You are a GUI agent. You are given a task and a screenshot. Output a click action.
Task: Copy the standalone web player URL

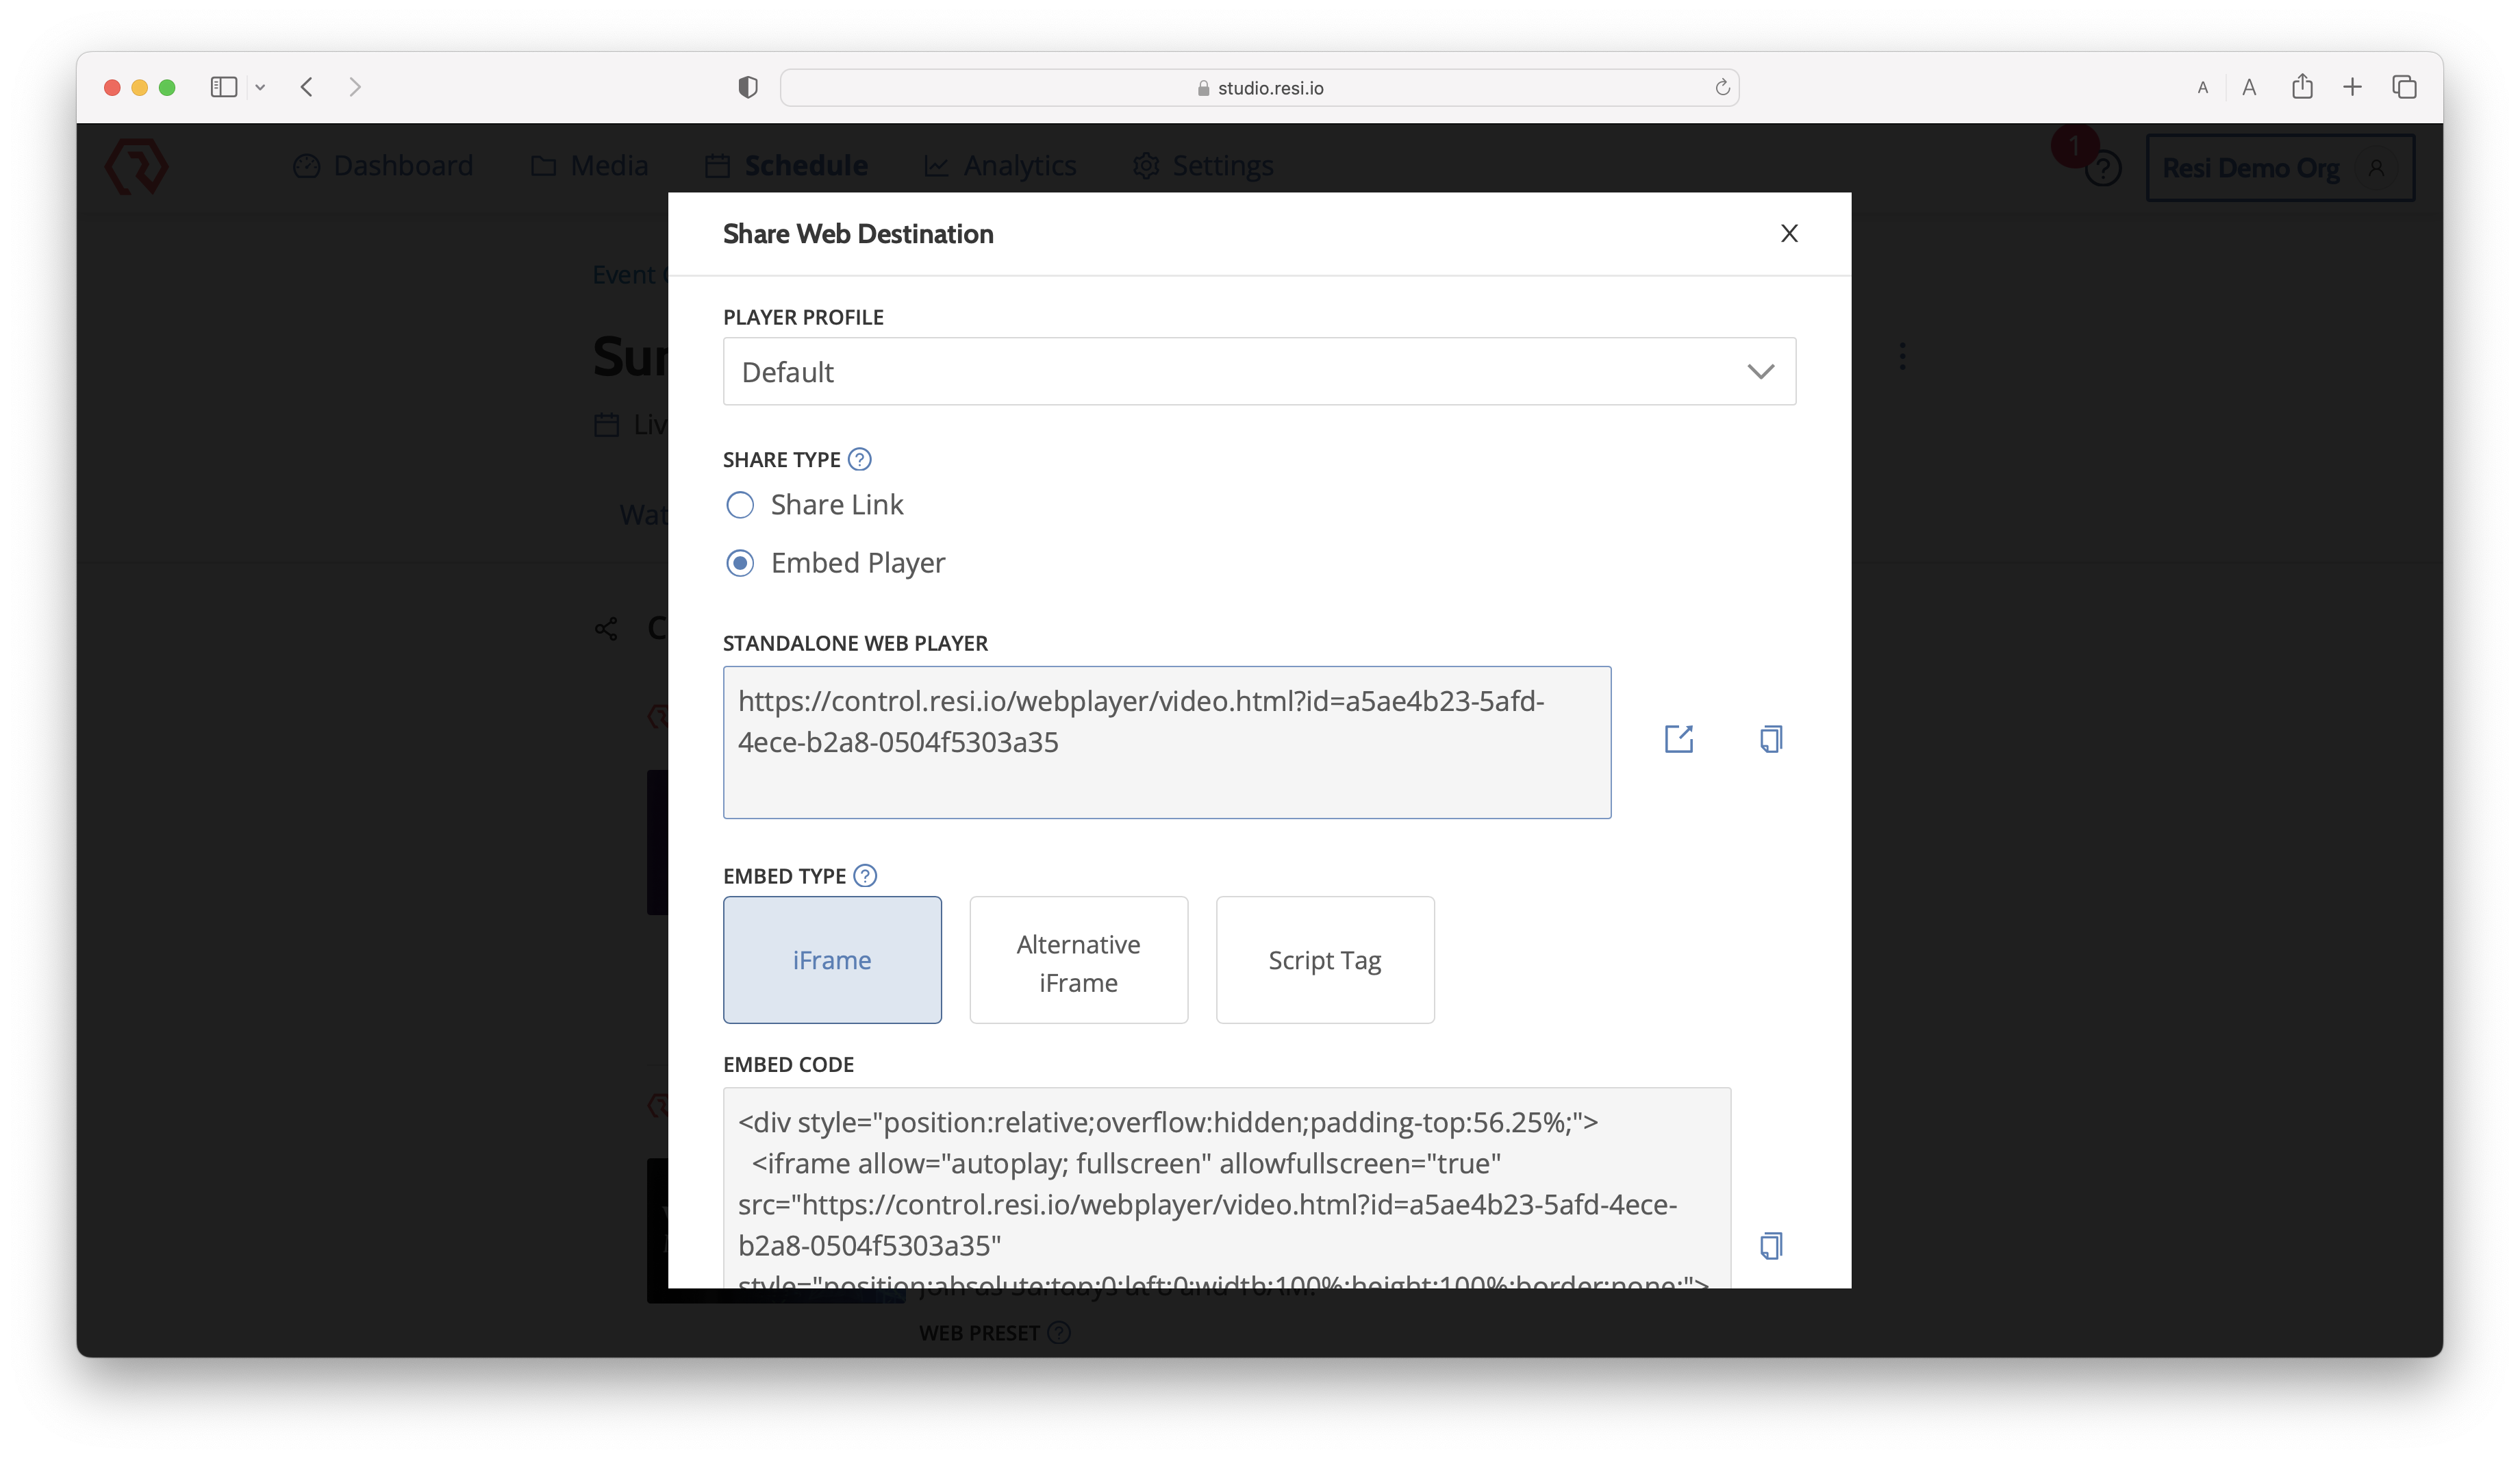(x=1770, y=739)
